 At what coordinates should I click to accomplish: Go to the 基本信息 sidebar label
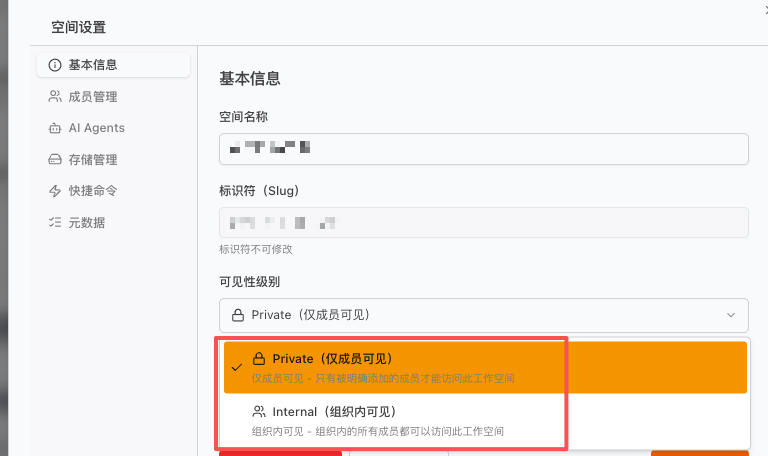click(93, 65)
